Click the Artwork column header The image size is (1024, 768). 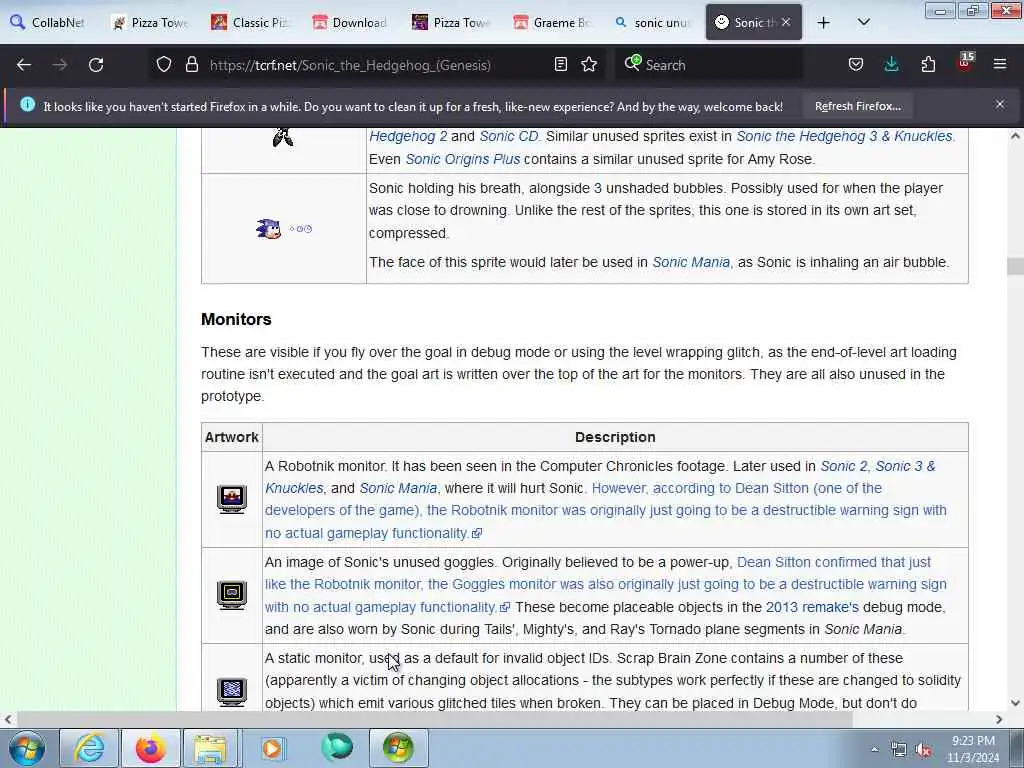pyautogui.click(x=231, y=437)
